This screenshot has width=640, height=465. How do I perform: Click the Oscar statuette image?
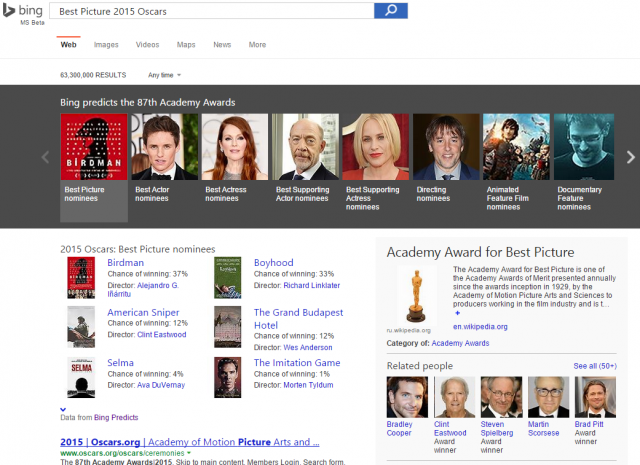416,296
